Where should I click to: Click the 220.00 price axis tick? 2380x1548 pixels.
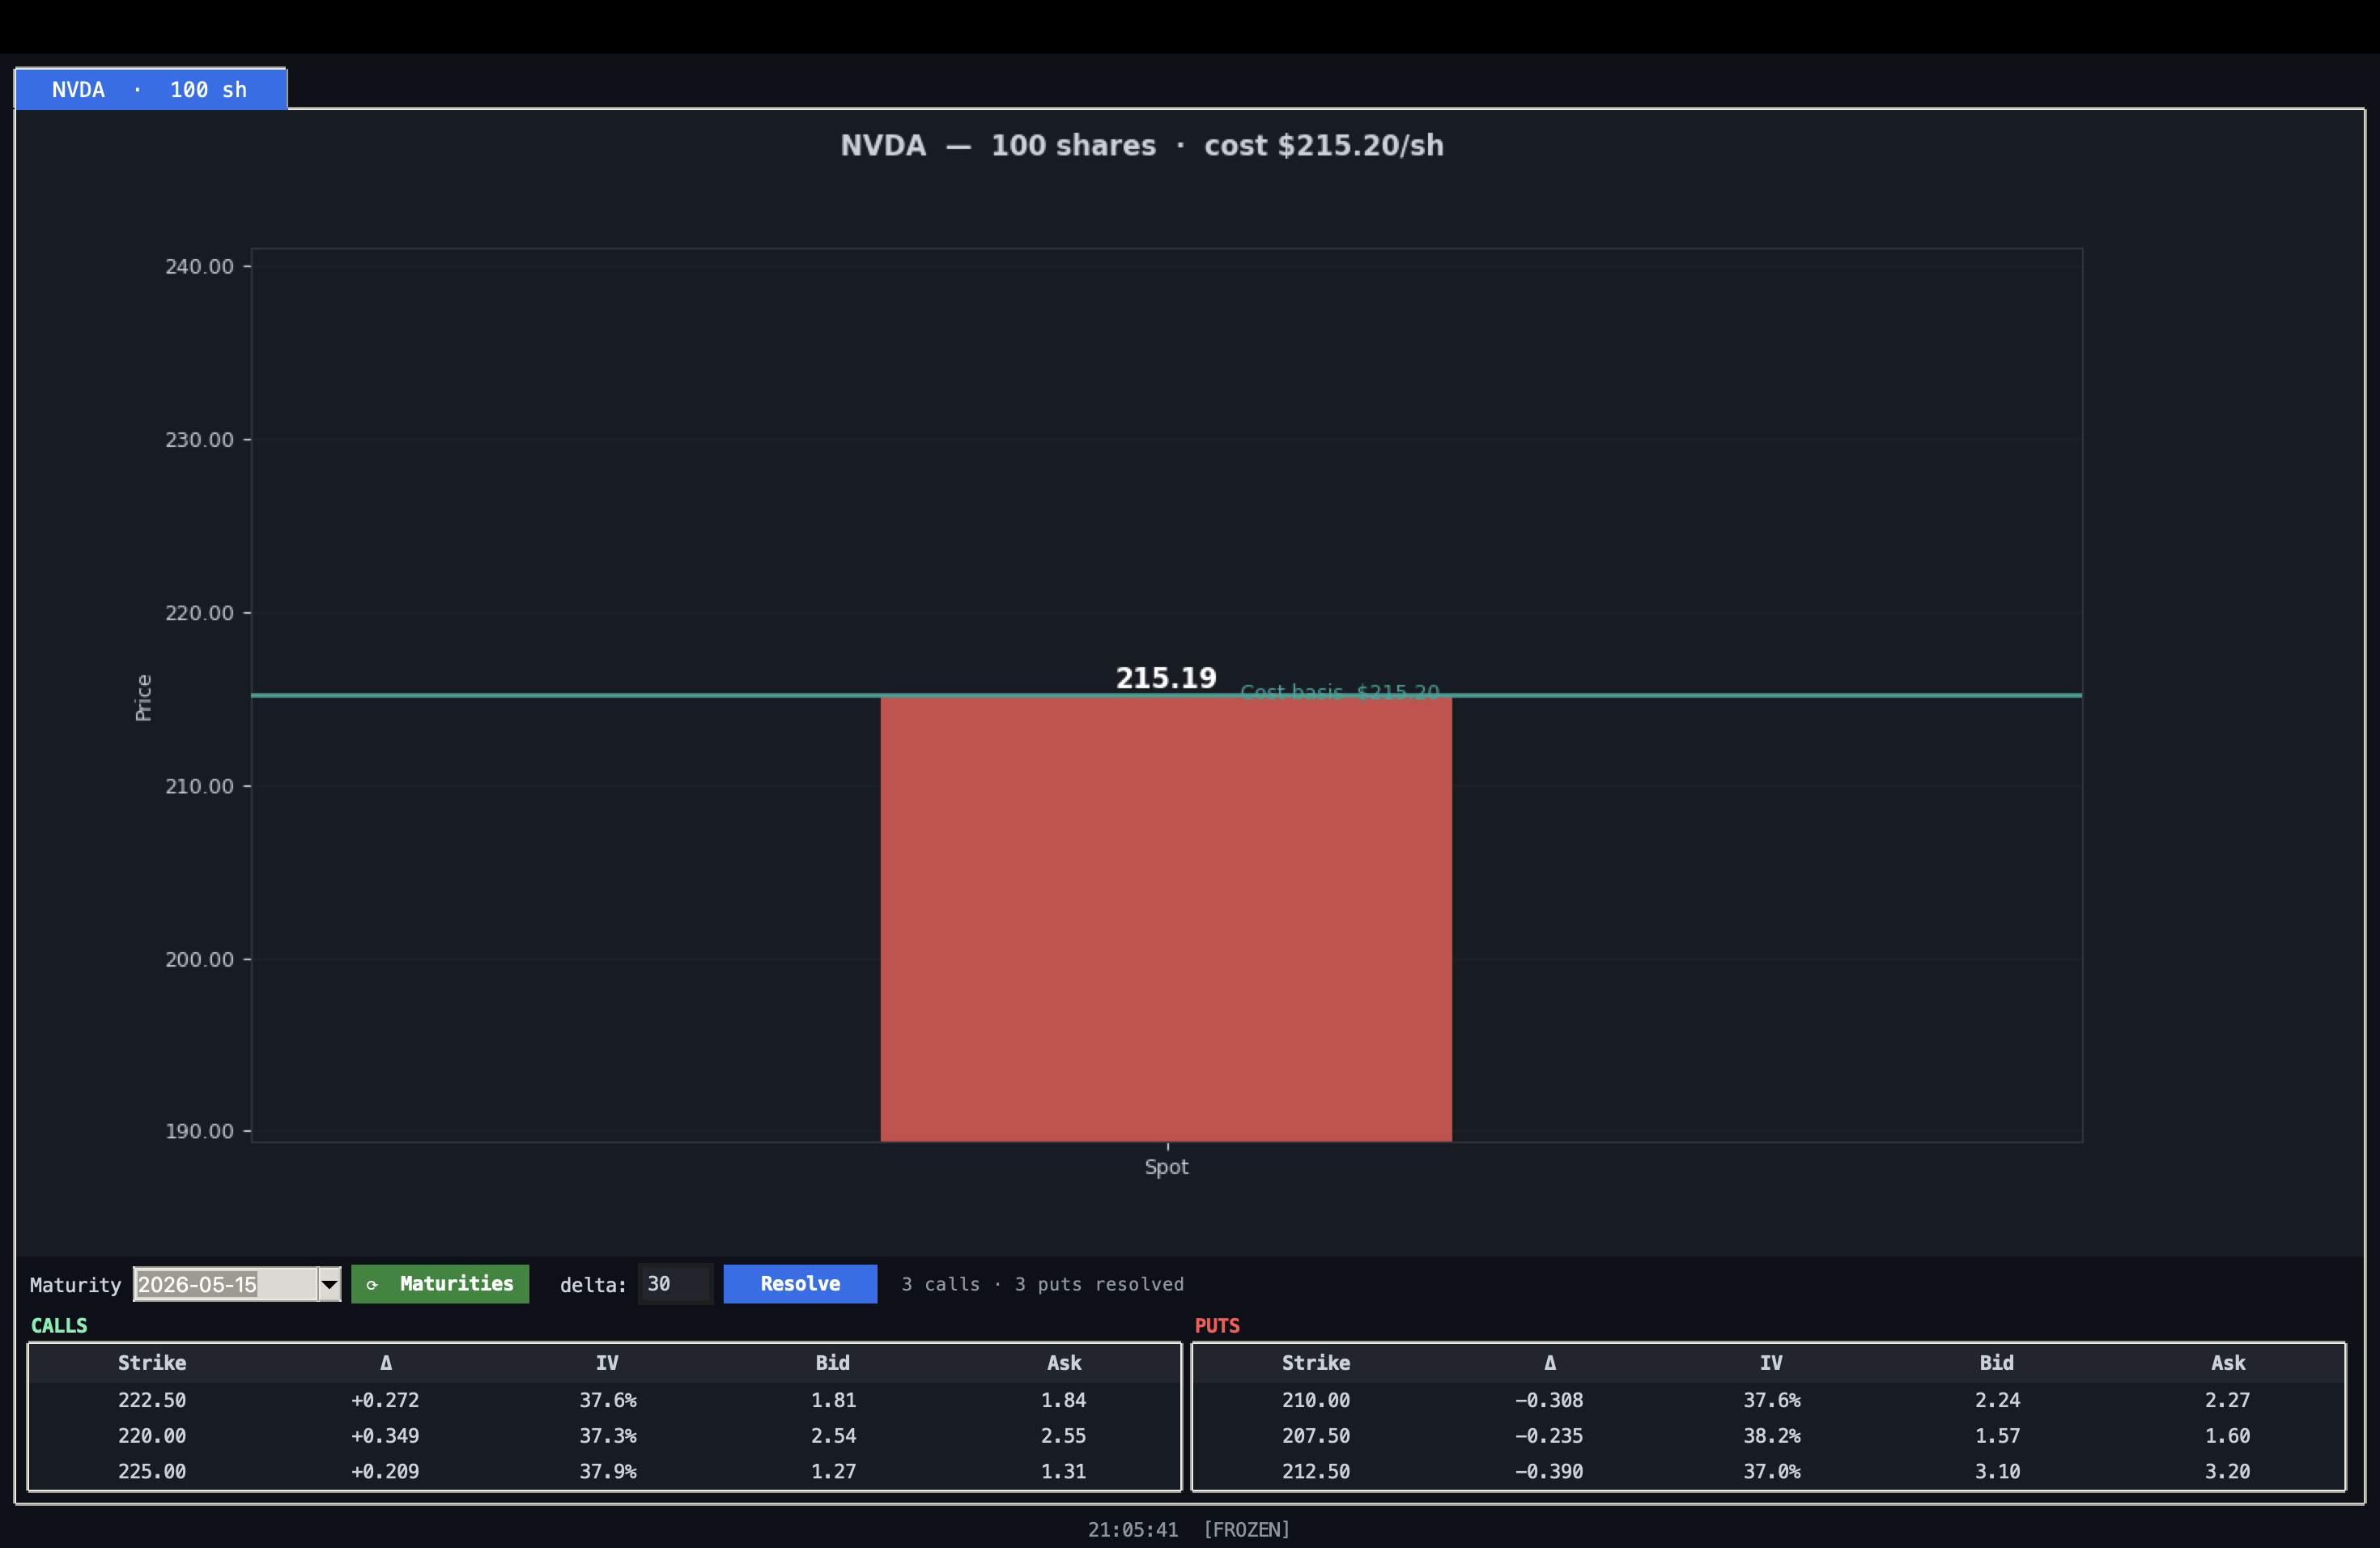click(199, 613)
